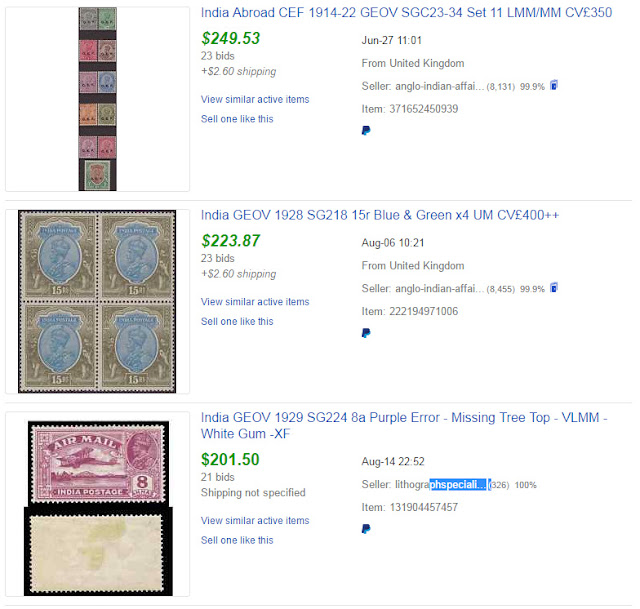The height and width of the screenshot is (609, 640).
Task: Click "Sell one like this" under the $249.53 item
Action: pyautogui.click(x=237, y=119)
